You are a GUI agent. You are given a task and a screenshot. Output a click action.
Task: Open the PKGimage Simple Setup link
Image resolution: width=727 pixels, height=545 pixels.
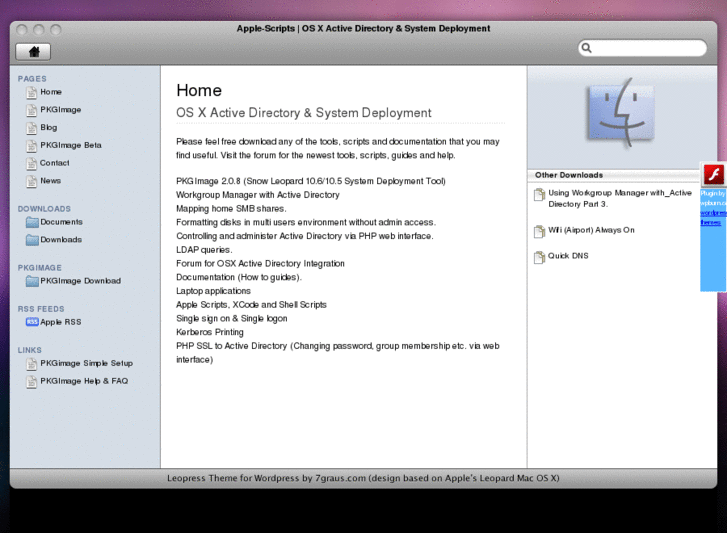pyautogui.click(x=87, y=363)
